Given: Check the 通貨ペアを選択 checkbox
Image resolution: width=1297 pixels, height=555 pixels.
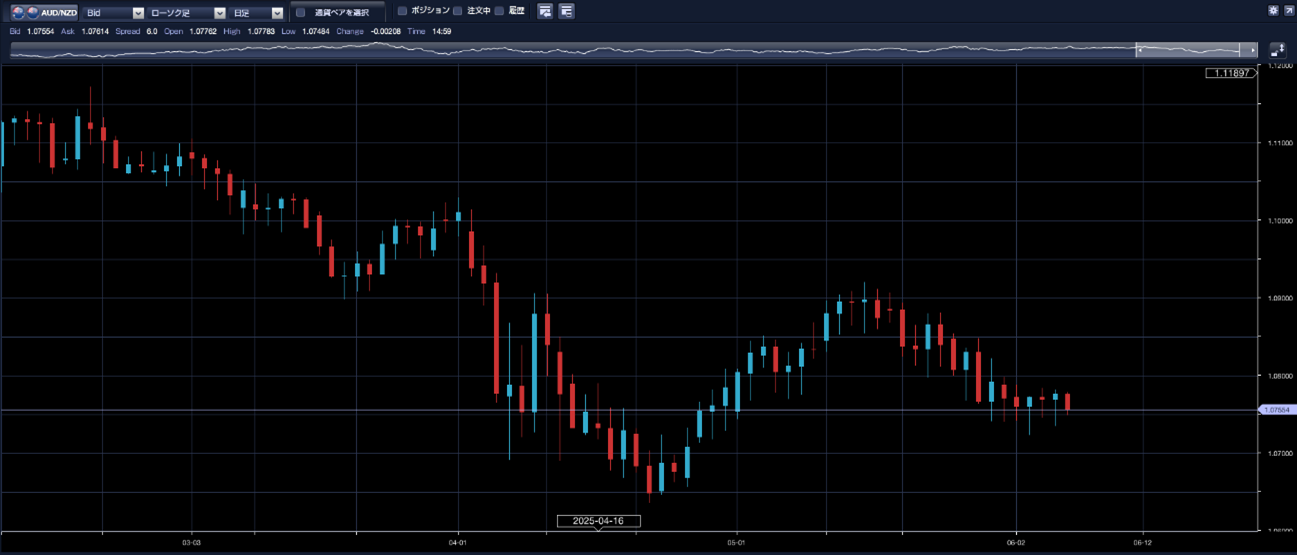Looking at the screenshot, I should point(300,13).
